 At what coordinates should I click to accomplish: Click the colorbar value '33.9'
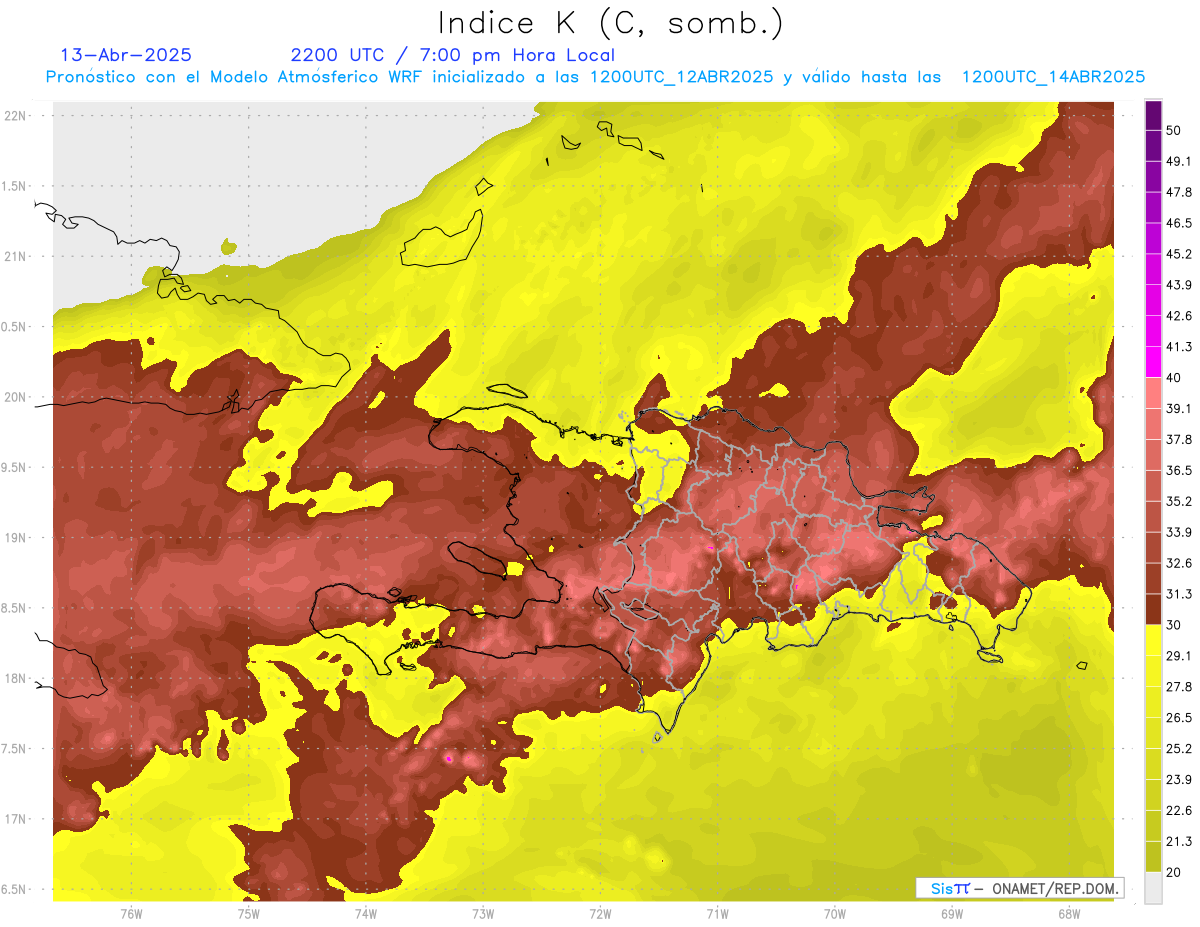1179,532
